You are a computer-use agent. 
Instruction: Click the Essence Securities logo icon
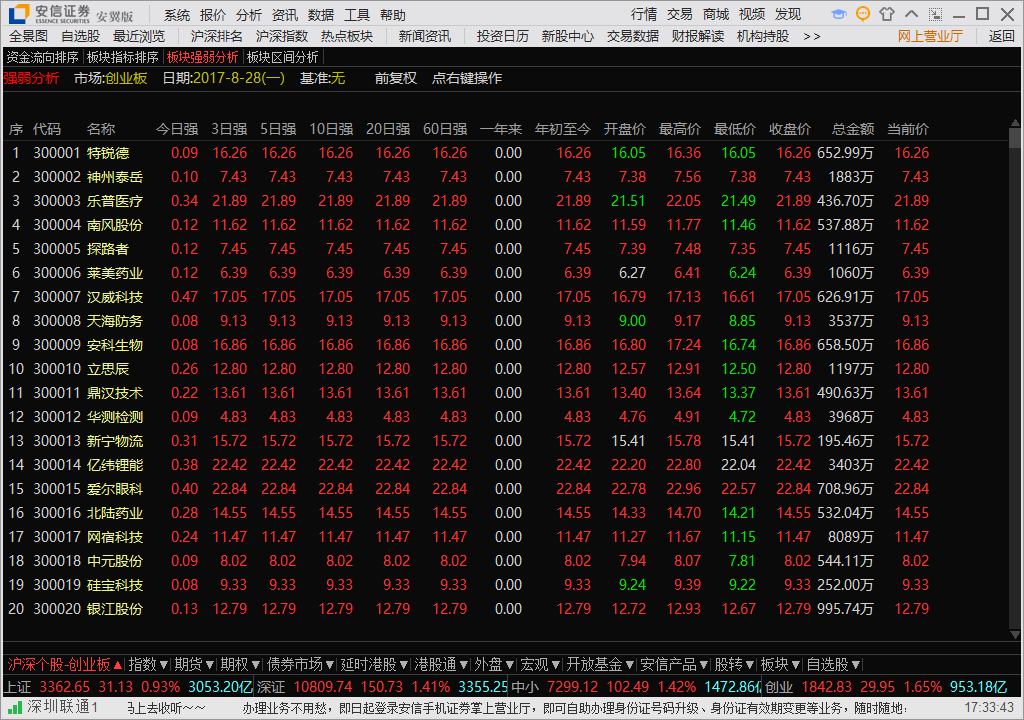[x=19, y=14]
